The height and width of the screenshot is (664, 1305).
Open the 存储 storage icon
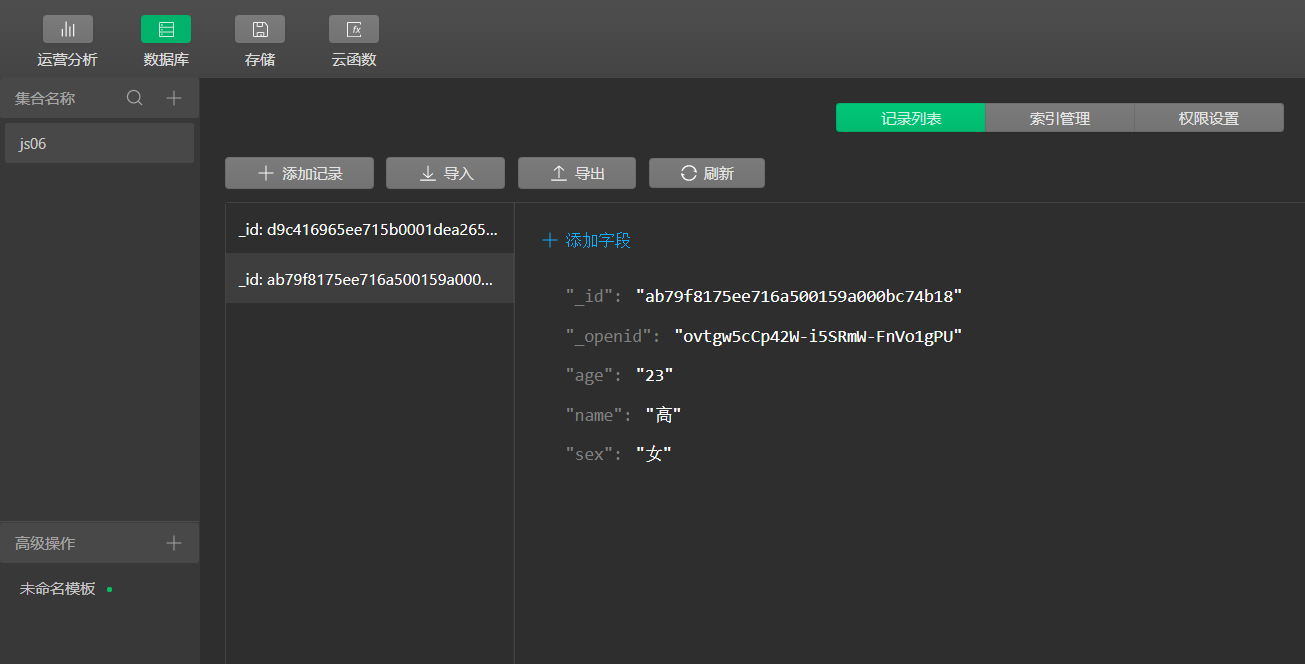(x=260, y=29)
